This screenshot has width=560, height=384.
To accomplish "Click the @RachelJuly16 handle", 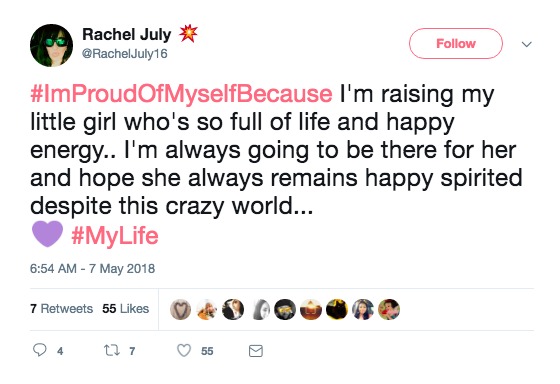I will 125,54.
